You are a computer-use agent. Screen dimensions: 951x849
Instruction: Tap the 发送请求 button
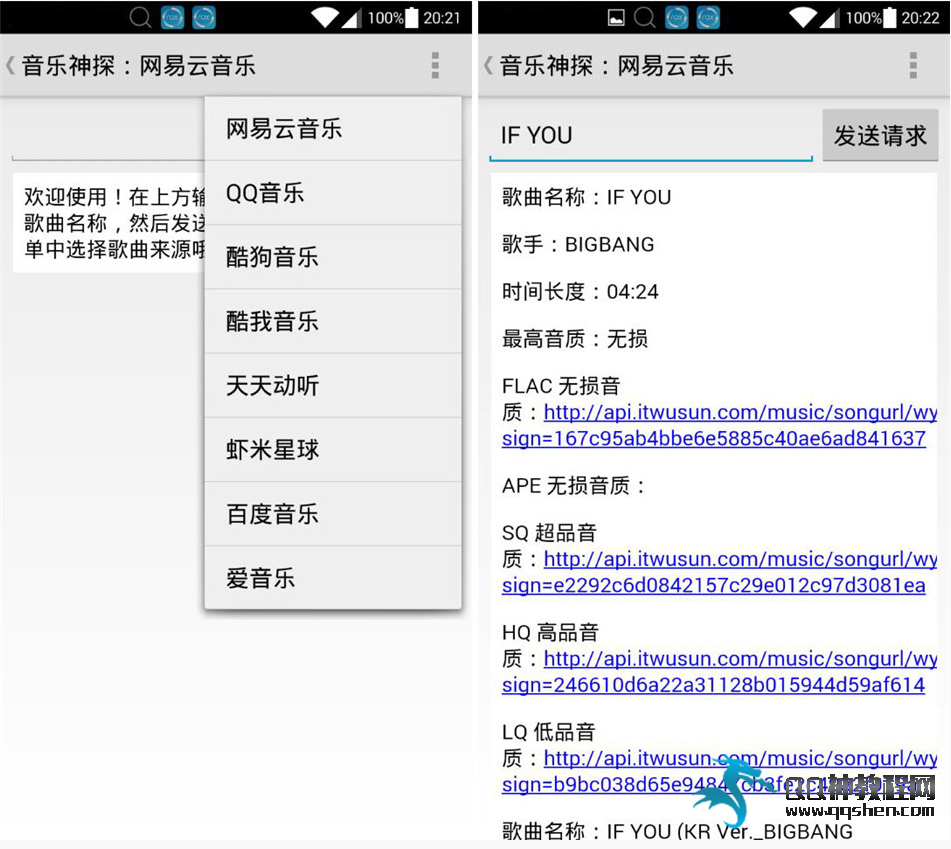(x=880, y=135)
